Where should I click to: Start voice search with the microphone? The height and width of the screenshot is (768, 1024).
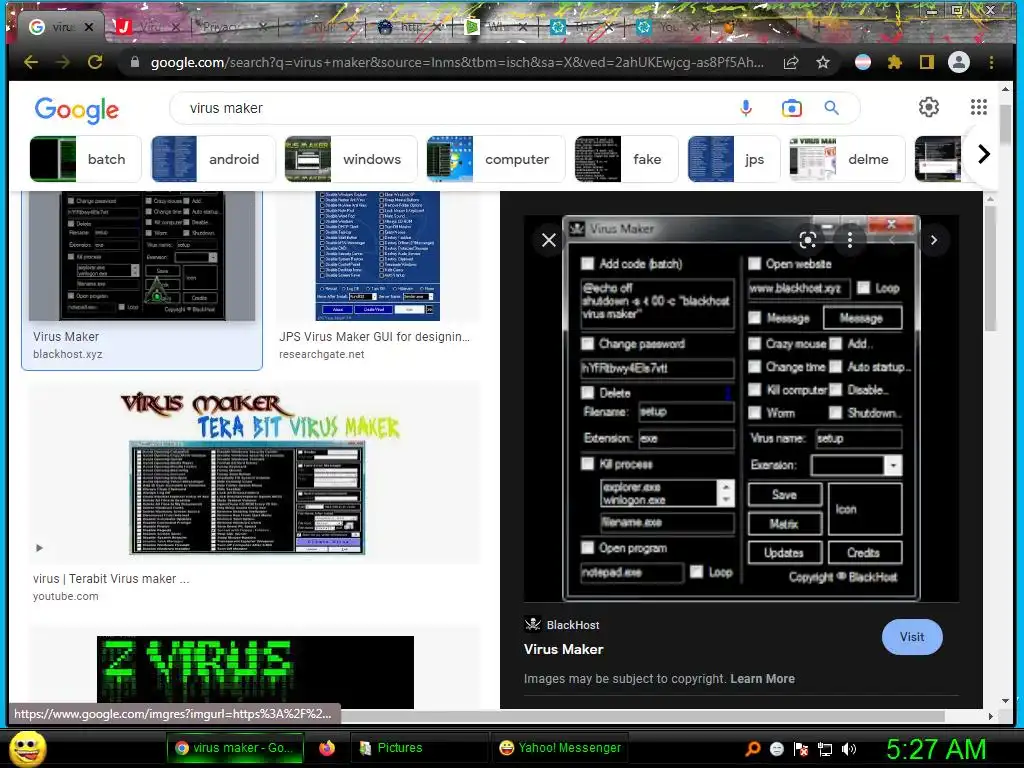tap(746, 108)
